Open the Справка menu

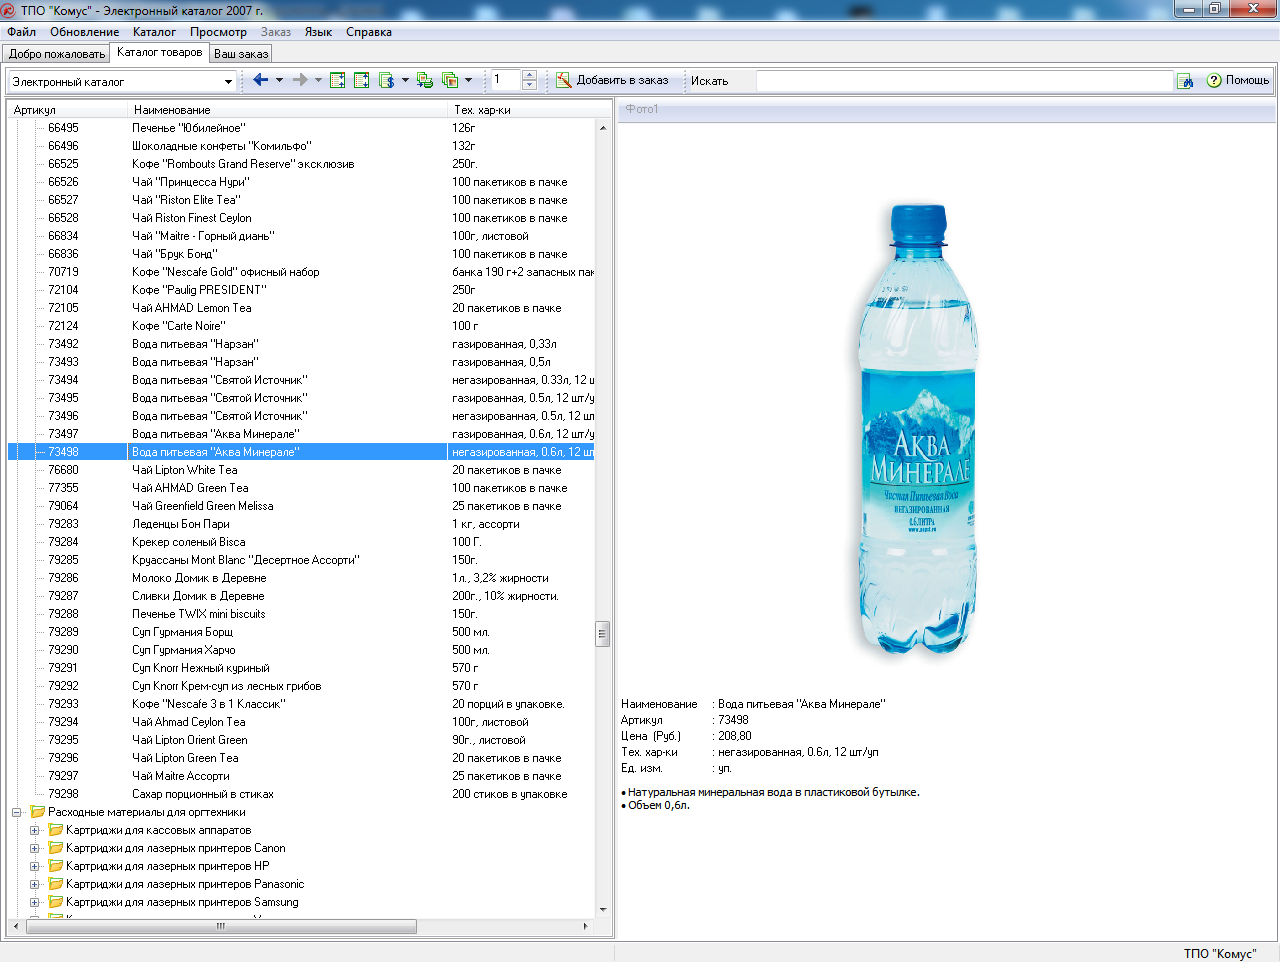(x=369, y=32)
